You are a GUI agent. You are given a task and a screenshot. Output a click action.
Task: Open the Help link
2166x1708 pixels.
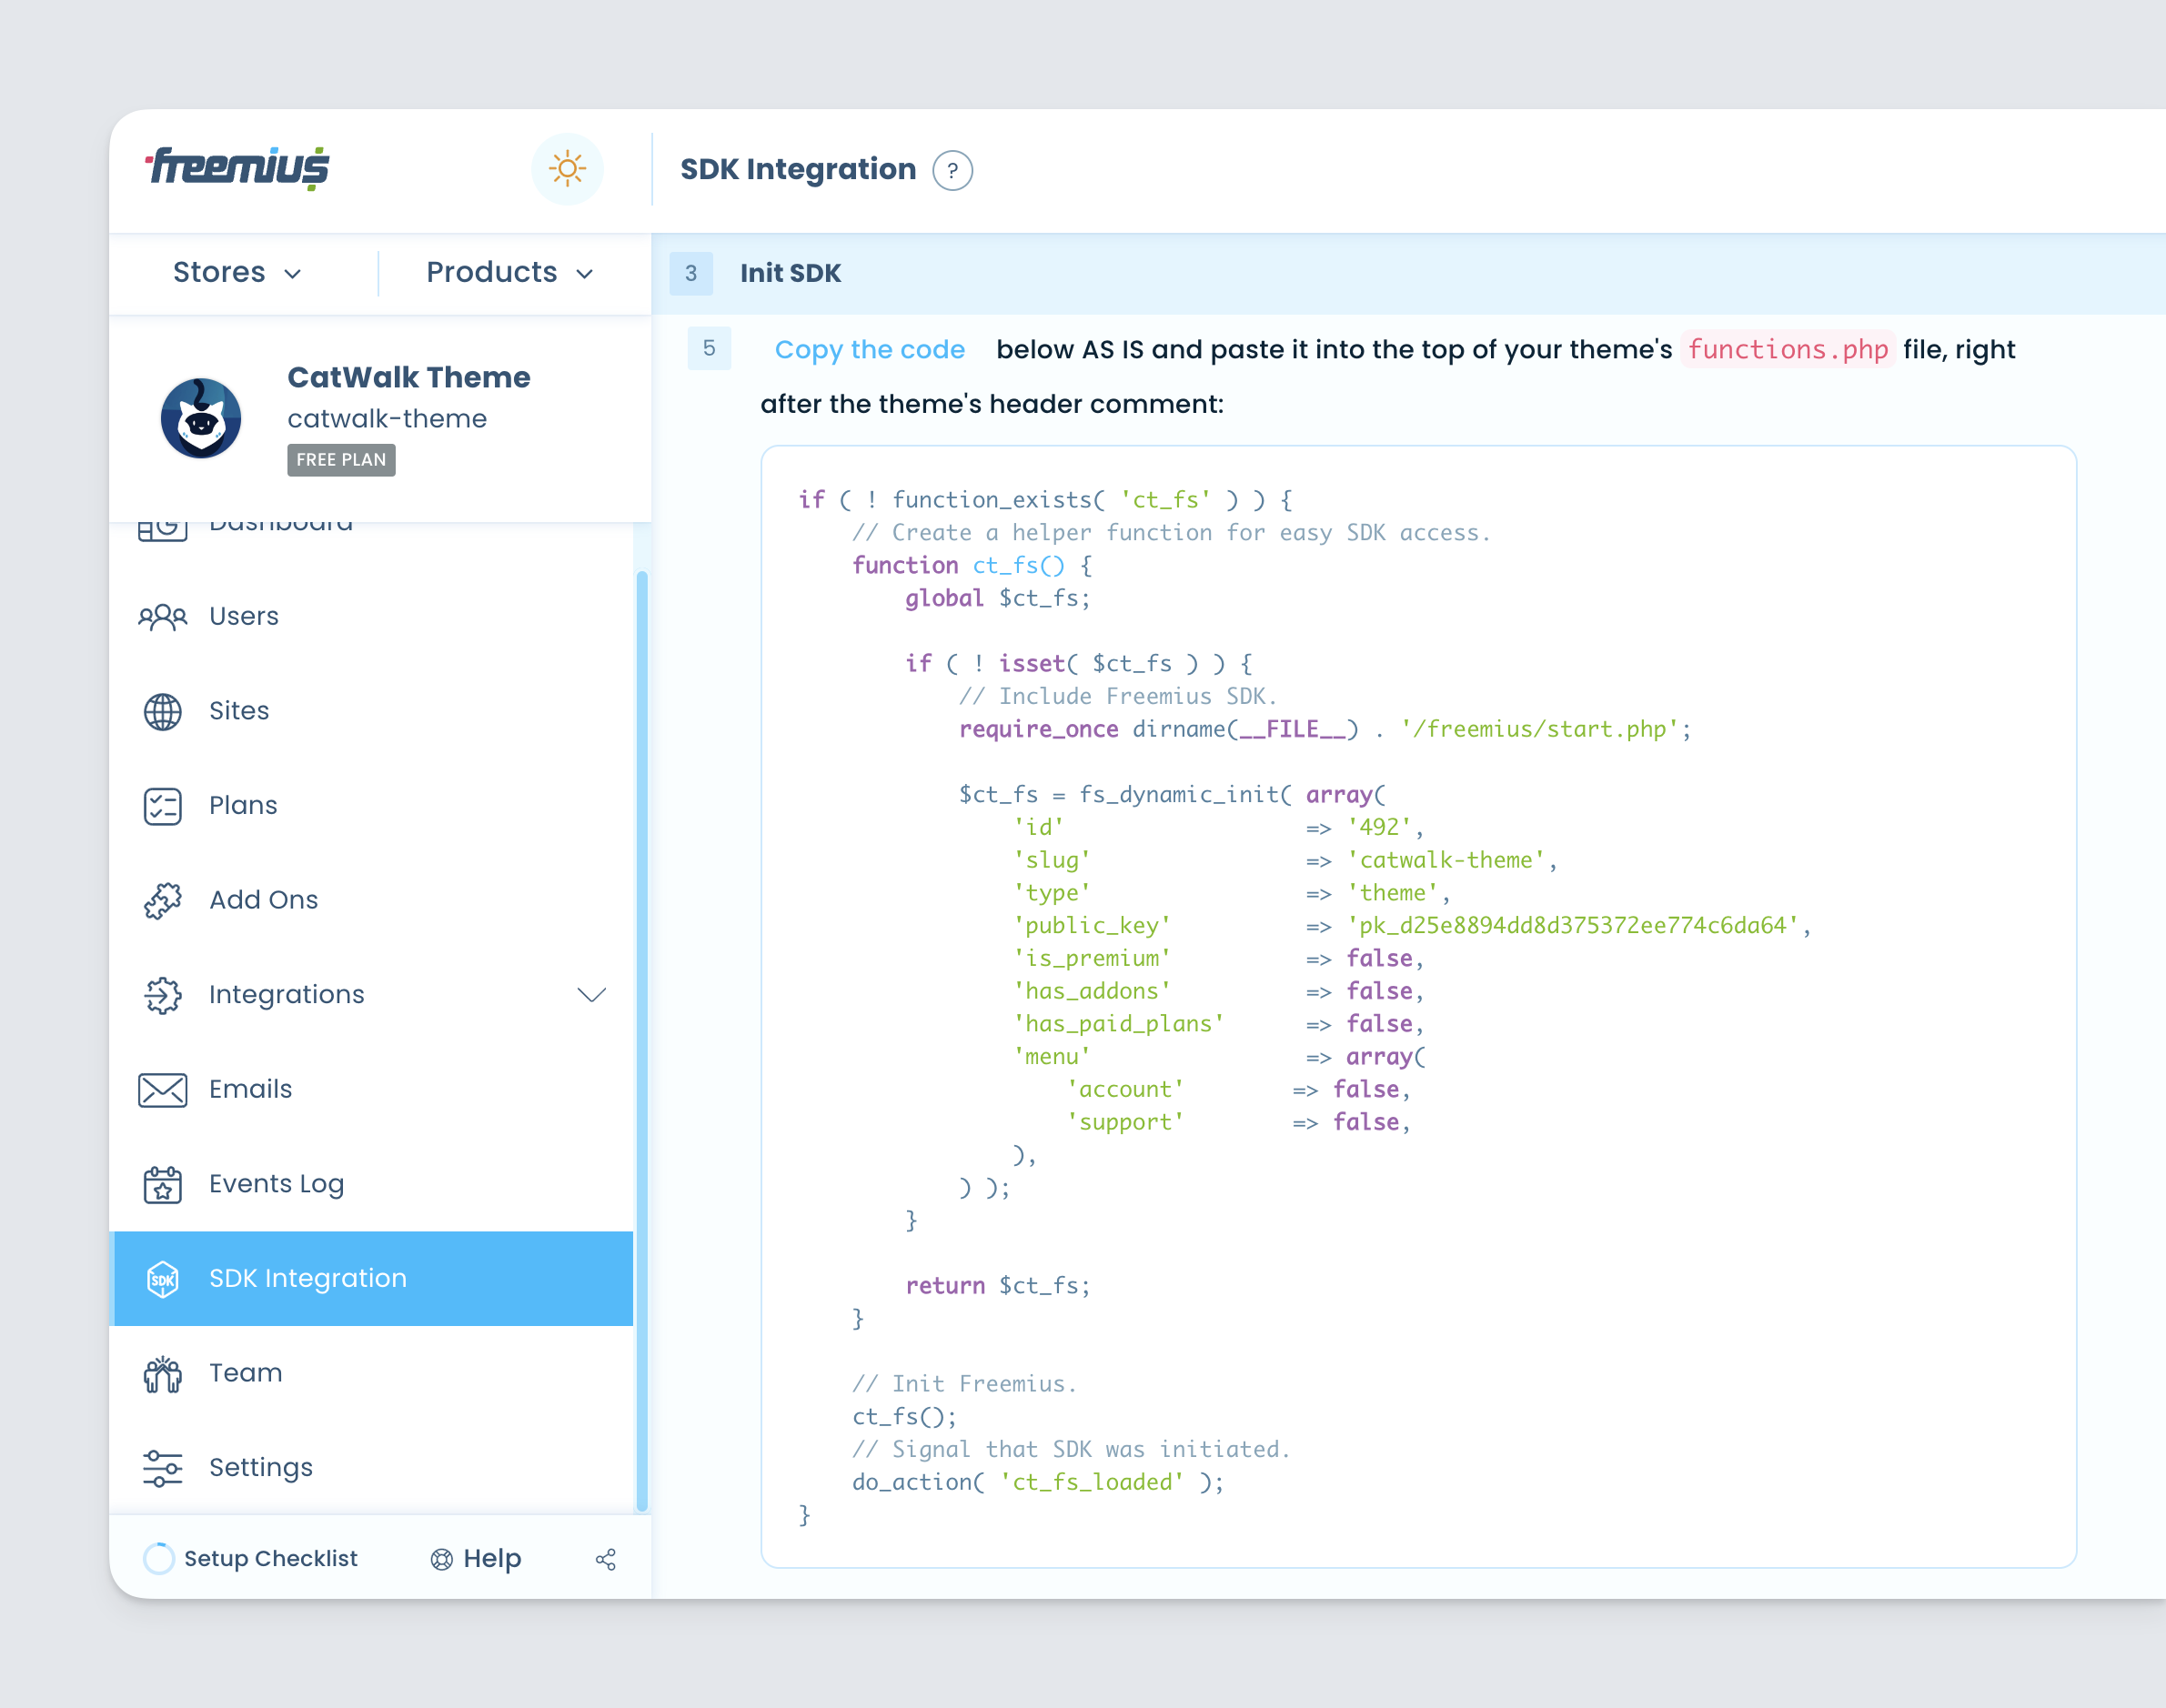[492, 1558]
